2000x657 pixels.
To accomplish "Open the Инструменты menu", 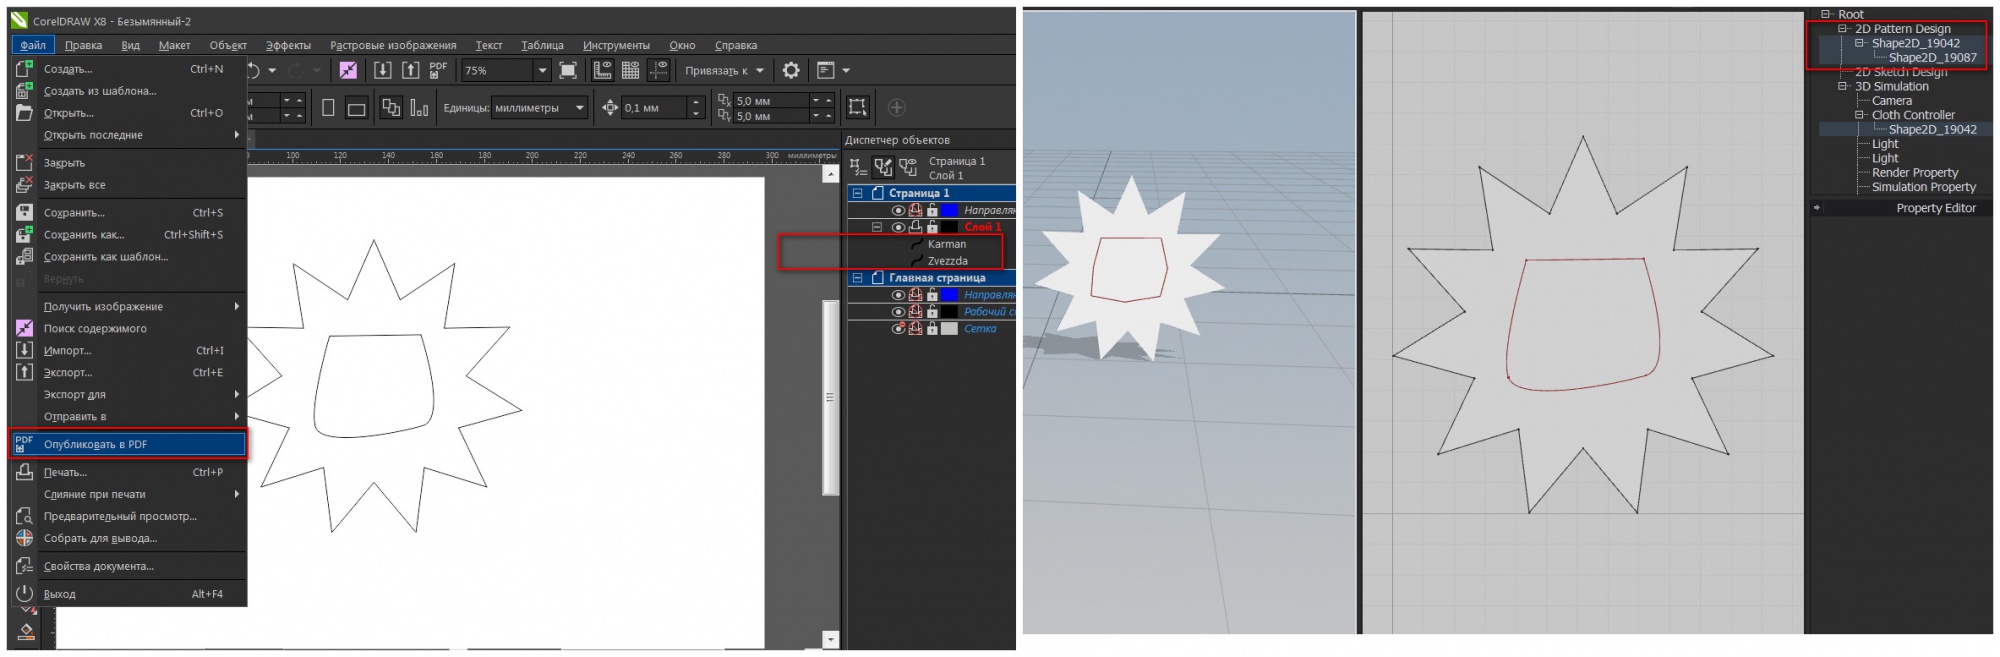I will pyautogui.click(x=616, y=45).
